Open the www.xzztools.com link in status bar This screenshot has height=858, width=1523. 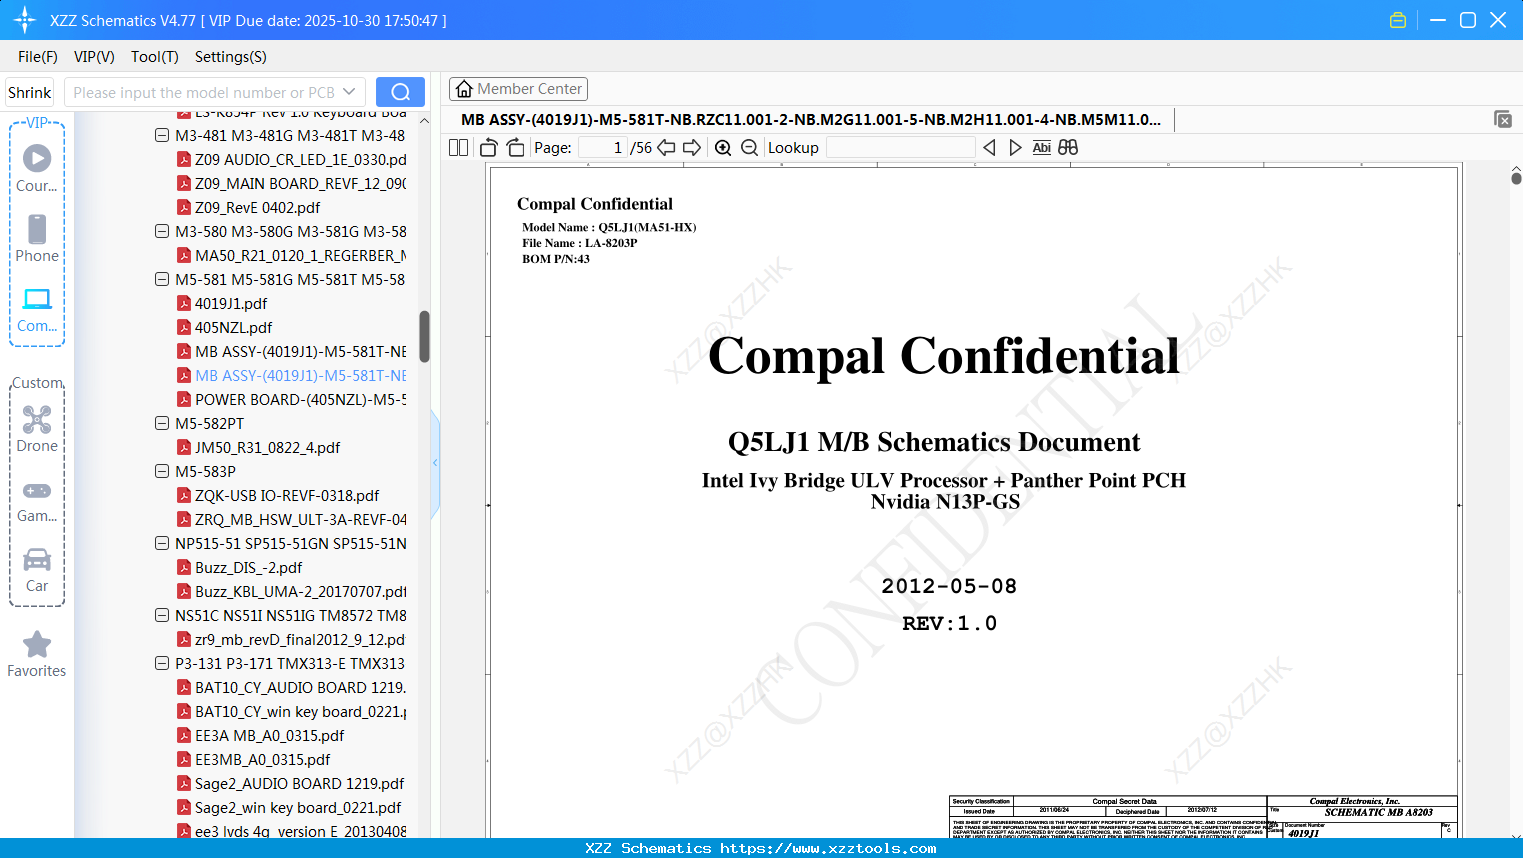(x=828, y=848)
